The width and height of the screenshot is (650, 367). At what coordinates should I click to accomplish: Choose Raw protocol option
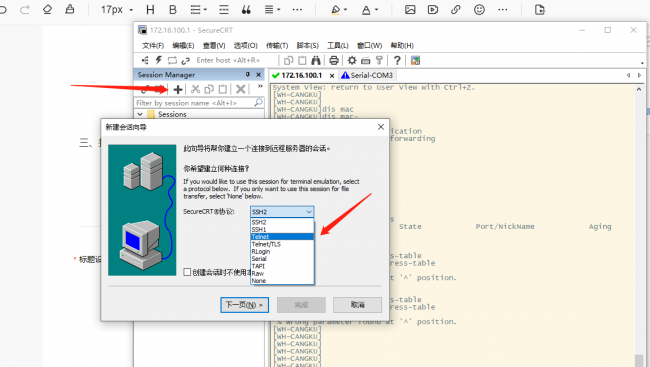click(282, 273)
